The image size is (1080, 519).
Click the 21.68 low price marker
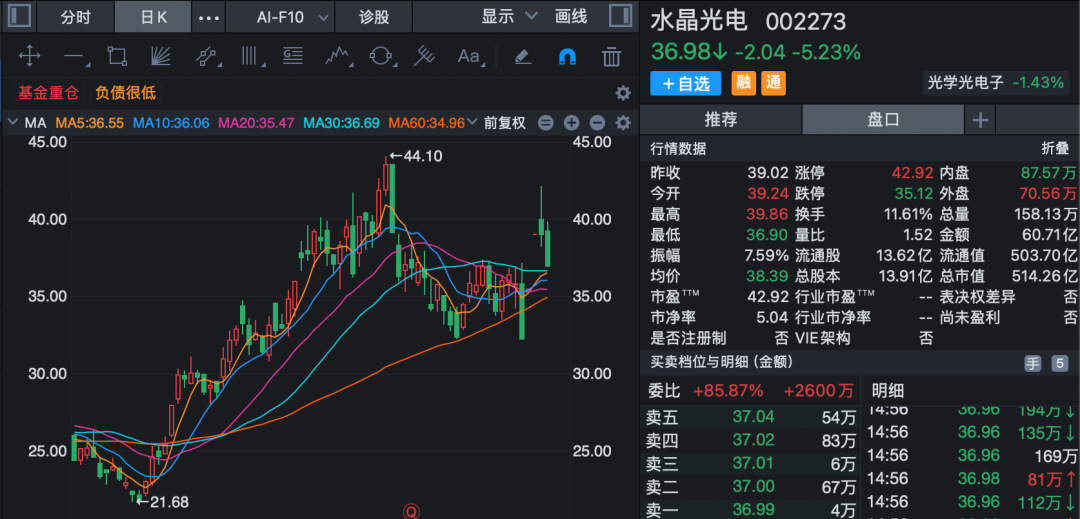tap(161, 502)
